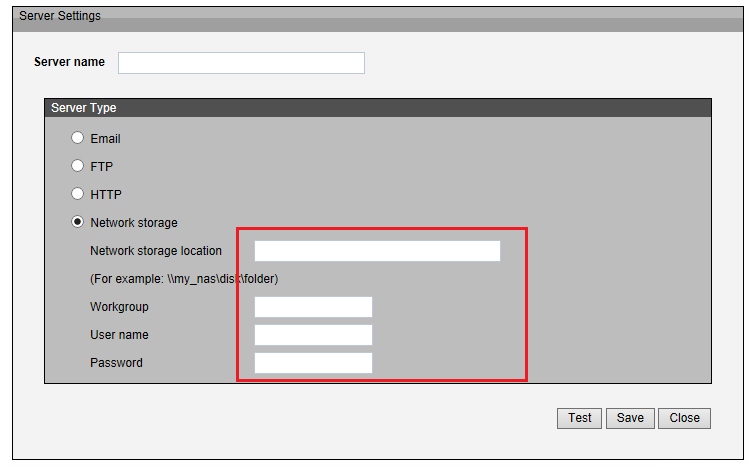Choose the FTP server type option

(77, 166)
